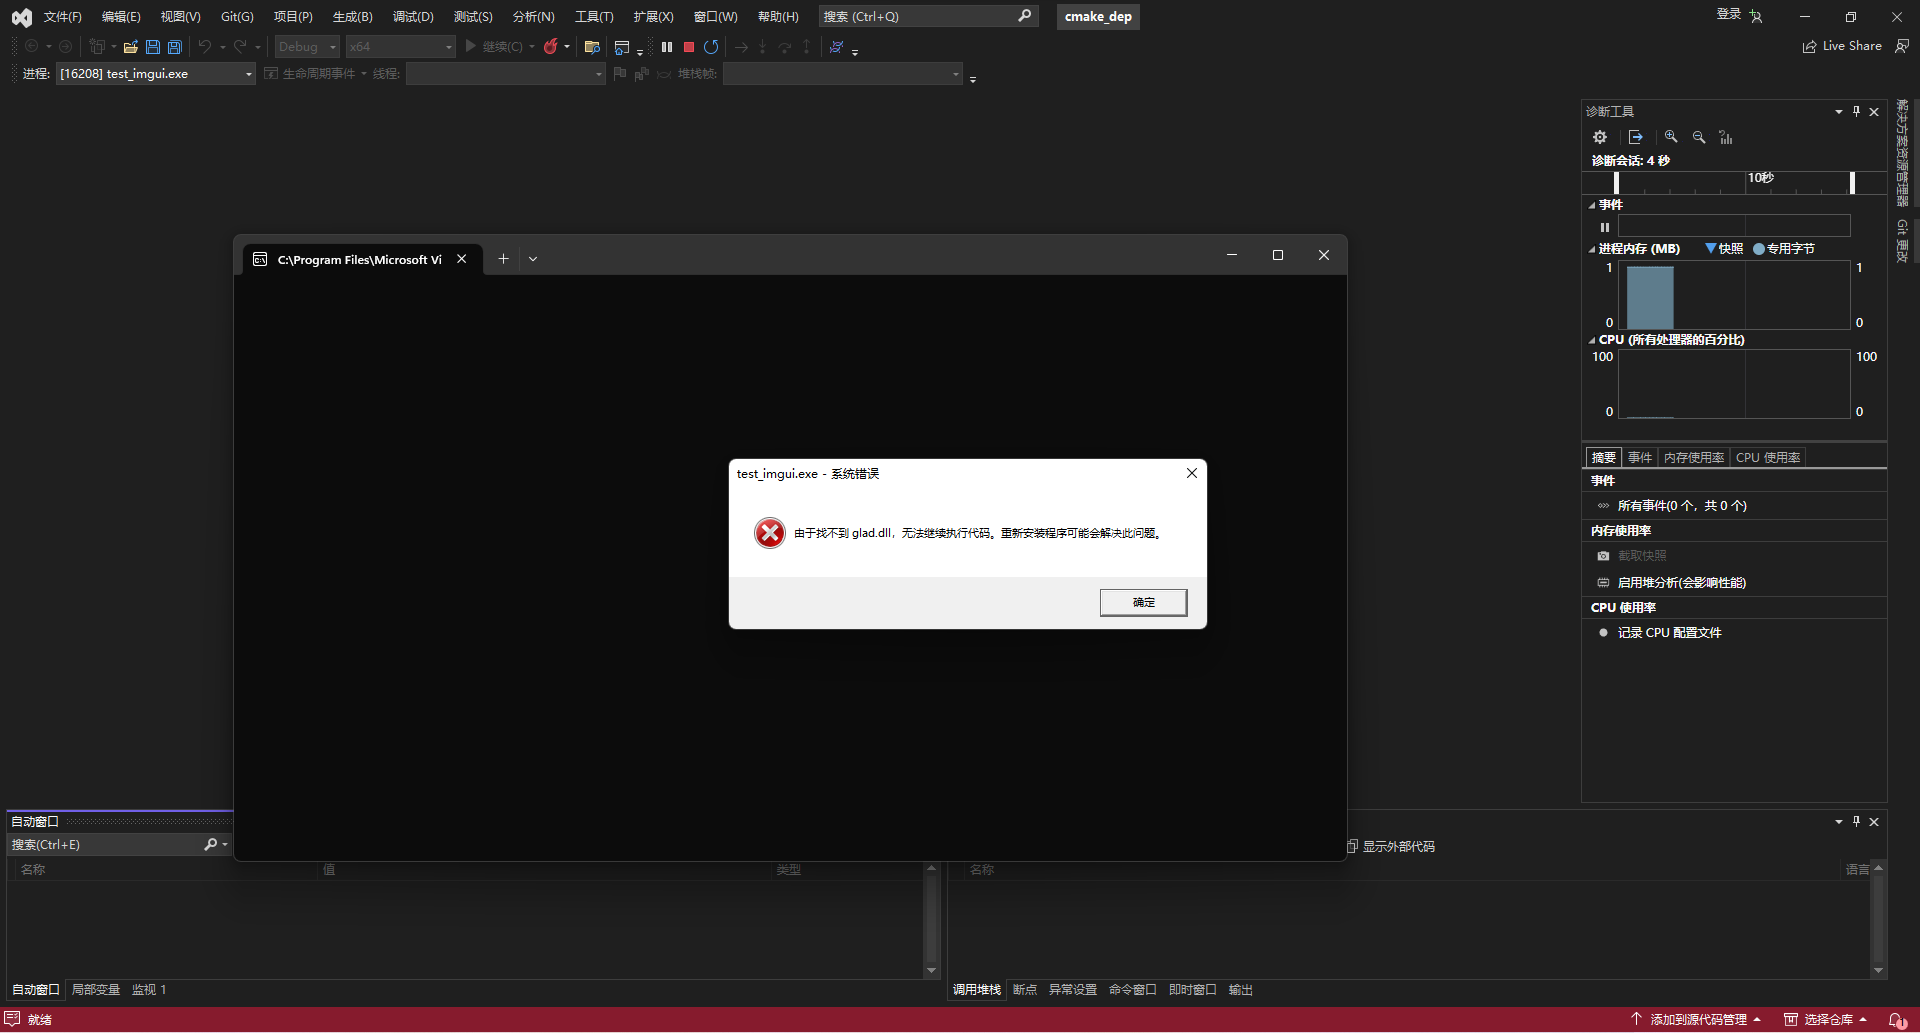Click the Restart debugging icon
The height and width of the screenshot is (1033, 1920).
(x=711, y=47)
